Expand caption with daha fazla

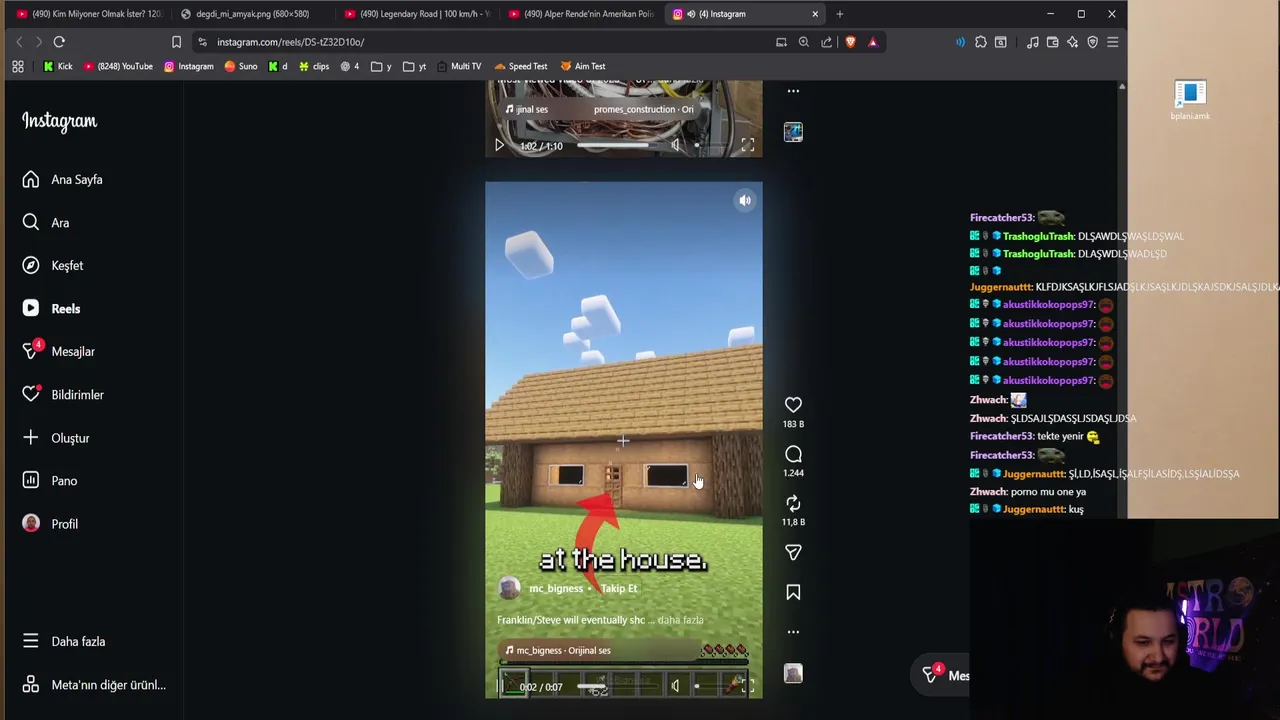point(680,620)
